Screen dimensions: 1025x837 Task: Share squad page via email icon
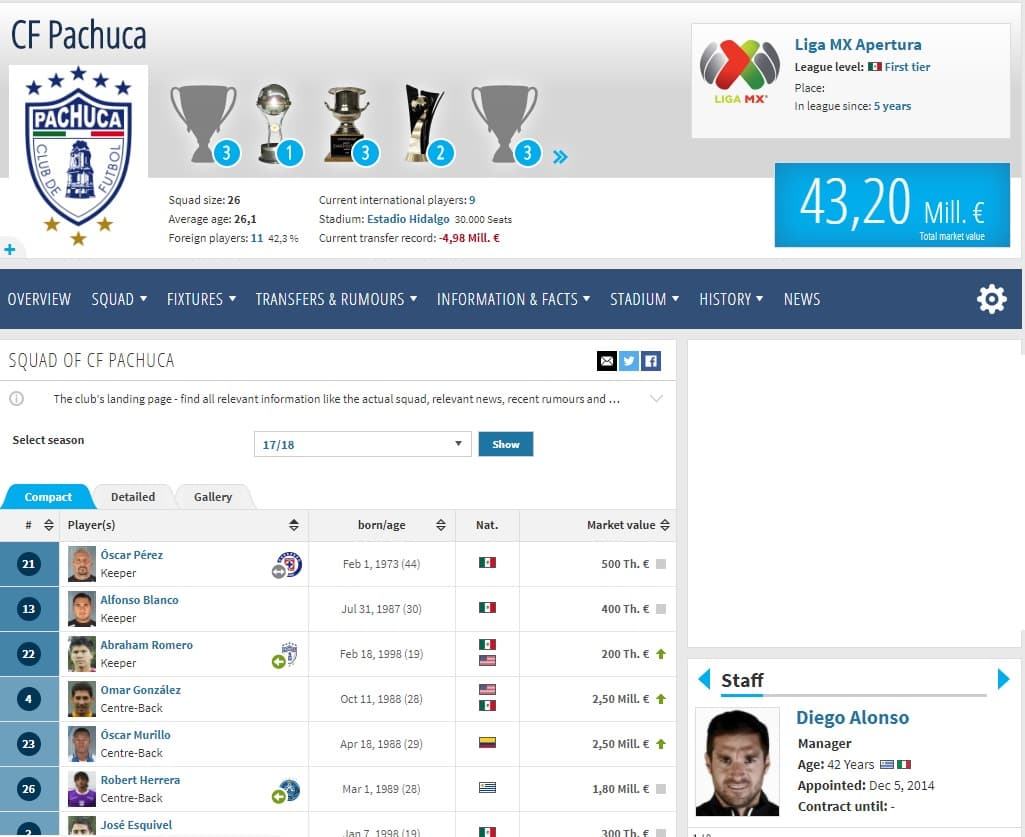tap(606, 361)
